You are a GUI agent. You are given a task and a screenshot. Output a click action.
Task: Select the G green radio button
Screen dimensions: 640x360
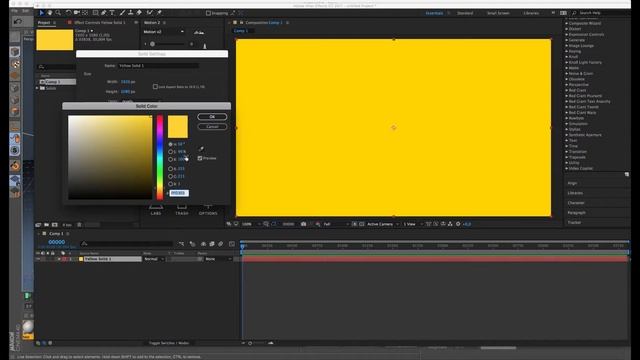click(171, 176)
